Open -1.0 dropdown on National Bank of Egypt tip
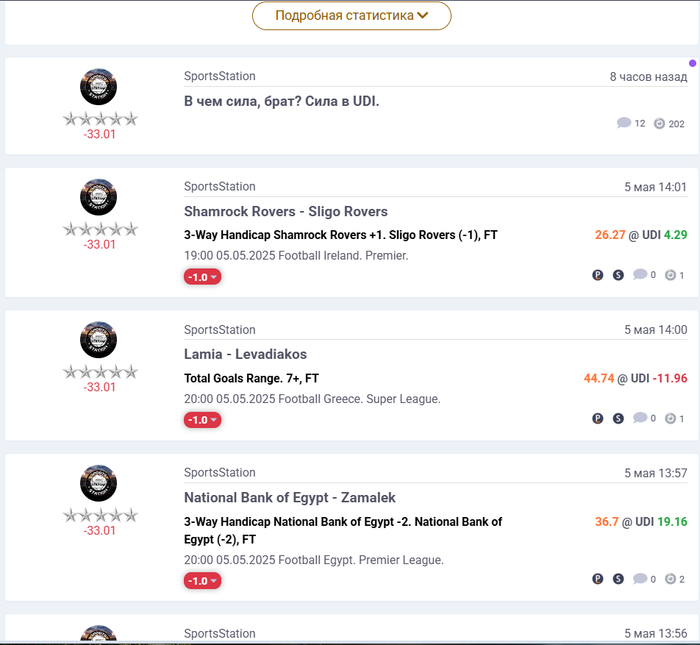700x645 pixels. tap(202, 581)
